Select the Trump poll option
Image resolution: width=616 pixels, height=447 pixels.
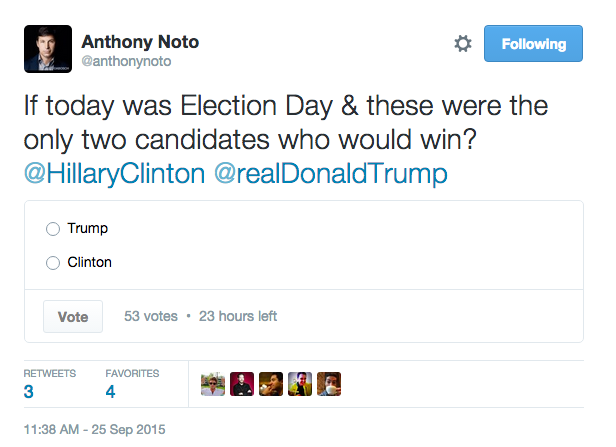click(x=53, y=229)
